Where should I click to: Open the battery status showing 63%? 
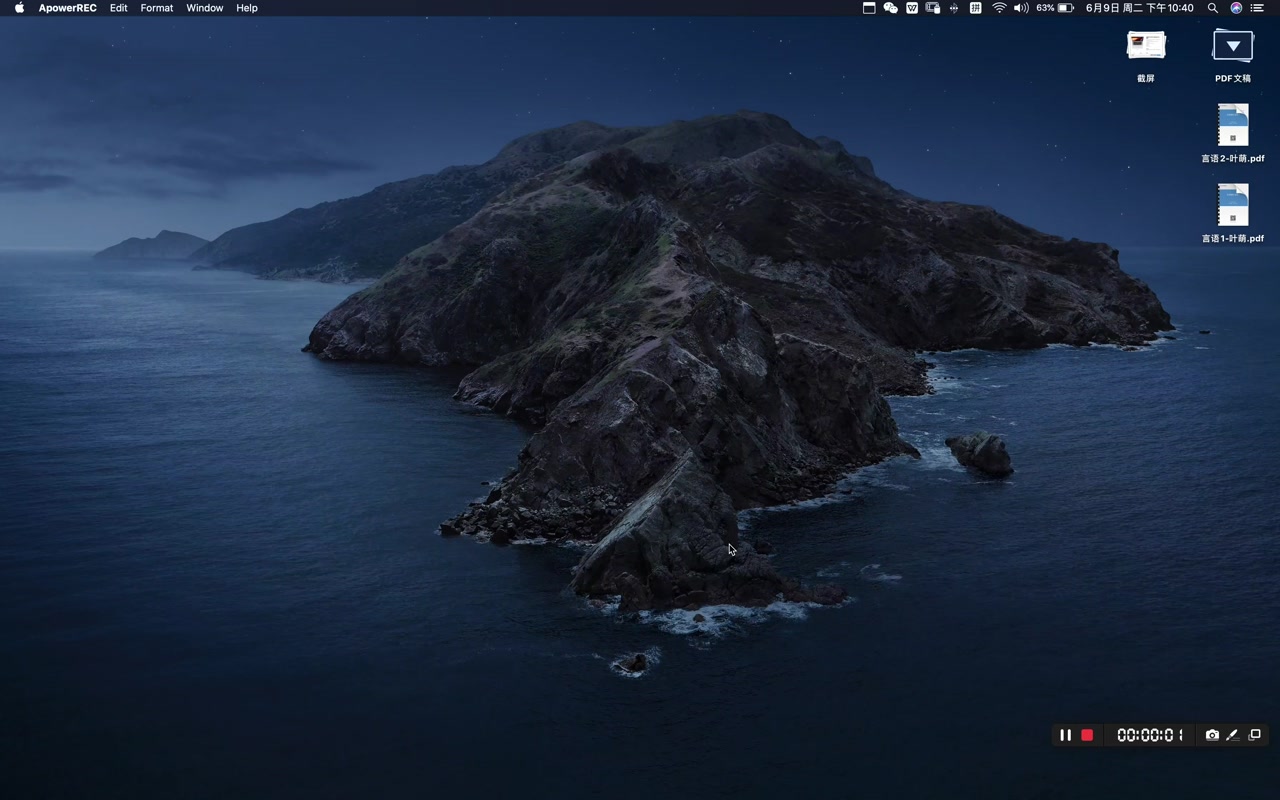point(1055,8)
